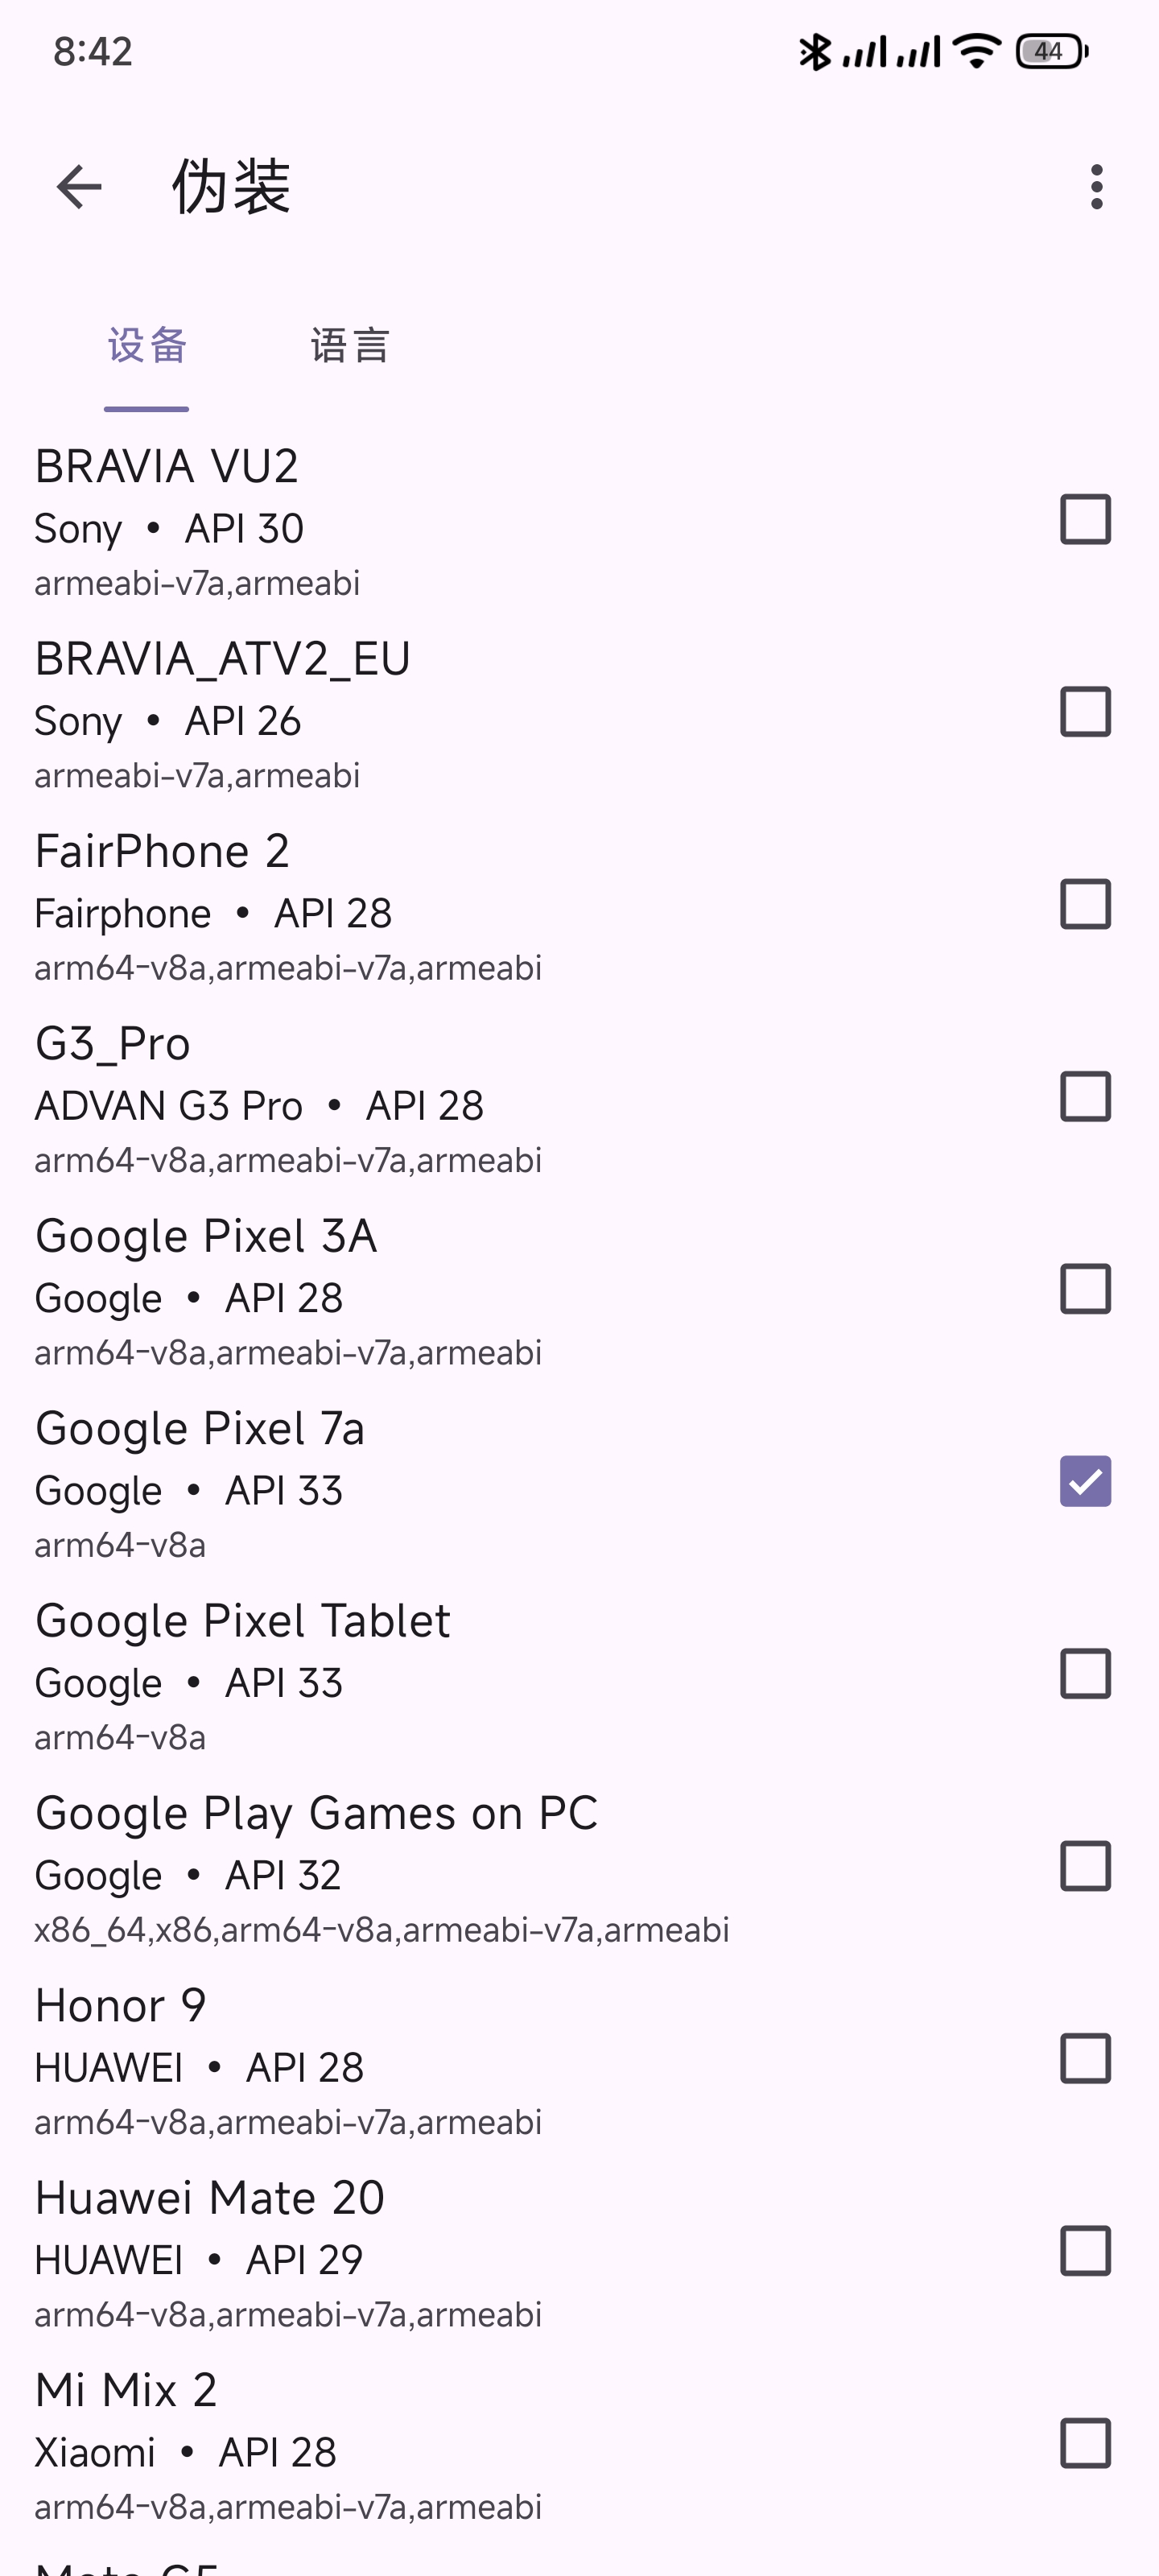Select the 设备 tab

pyautogui.click(x=147, y=346)
